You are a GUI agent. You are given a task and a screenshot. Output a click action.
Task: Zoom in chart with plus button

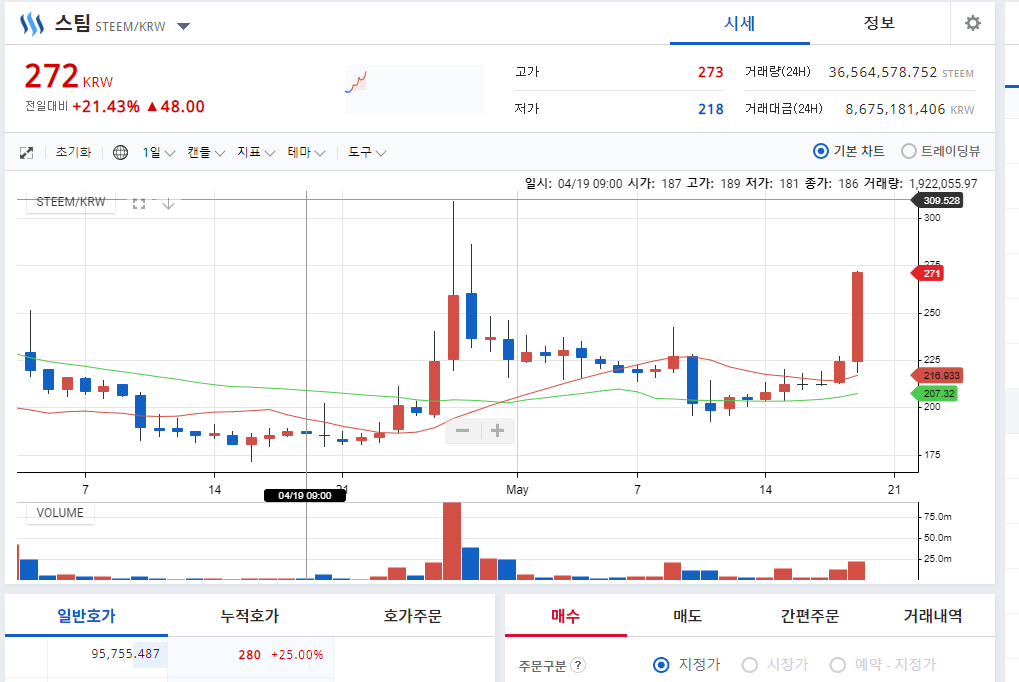point(498,430)
